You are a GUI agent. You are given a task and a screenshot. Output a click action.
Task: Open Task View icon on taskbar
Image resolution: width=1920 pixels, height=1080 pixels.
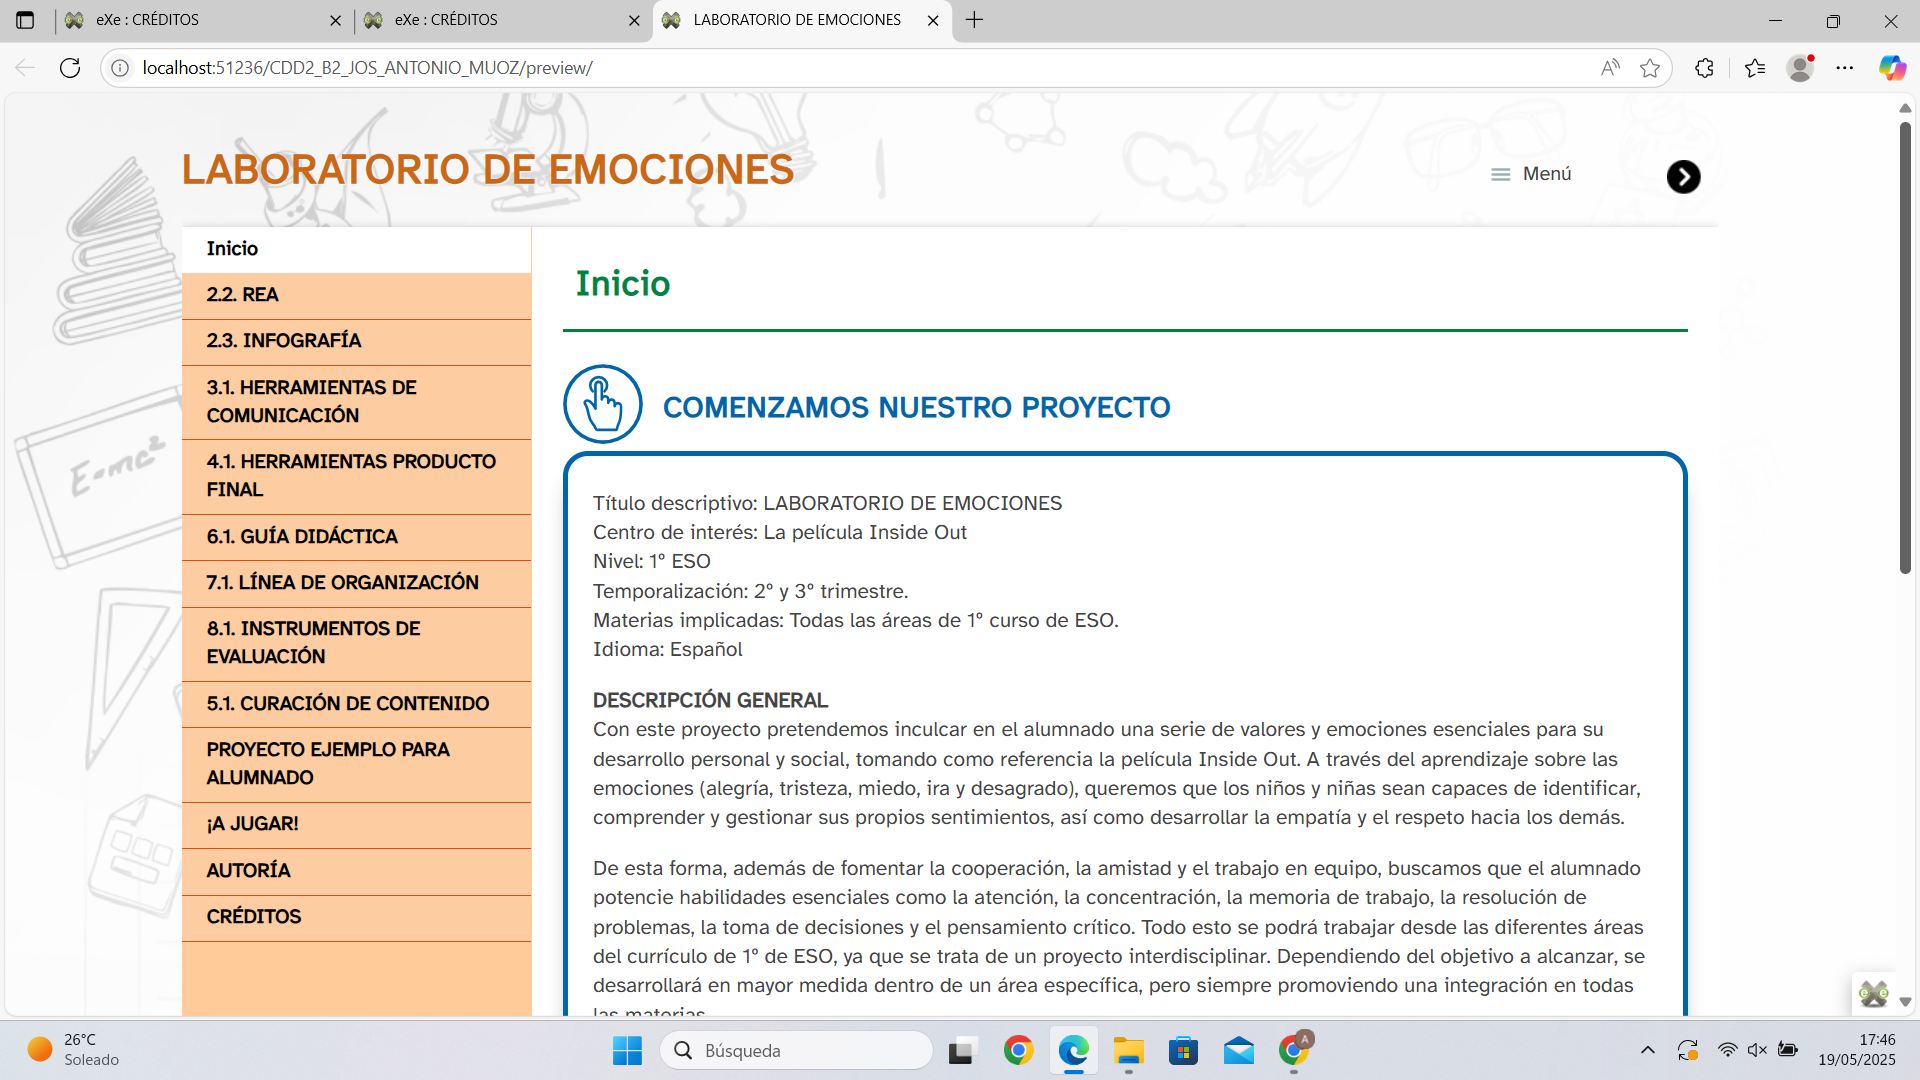961,1051
